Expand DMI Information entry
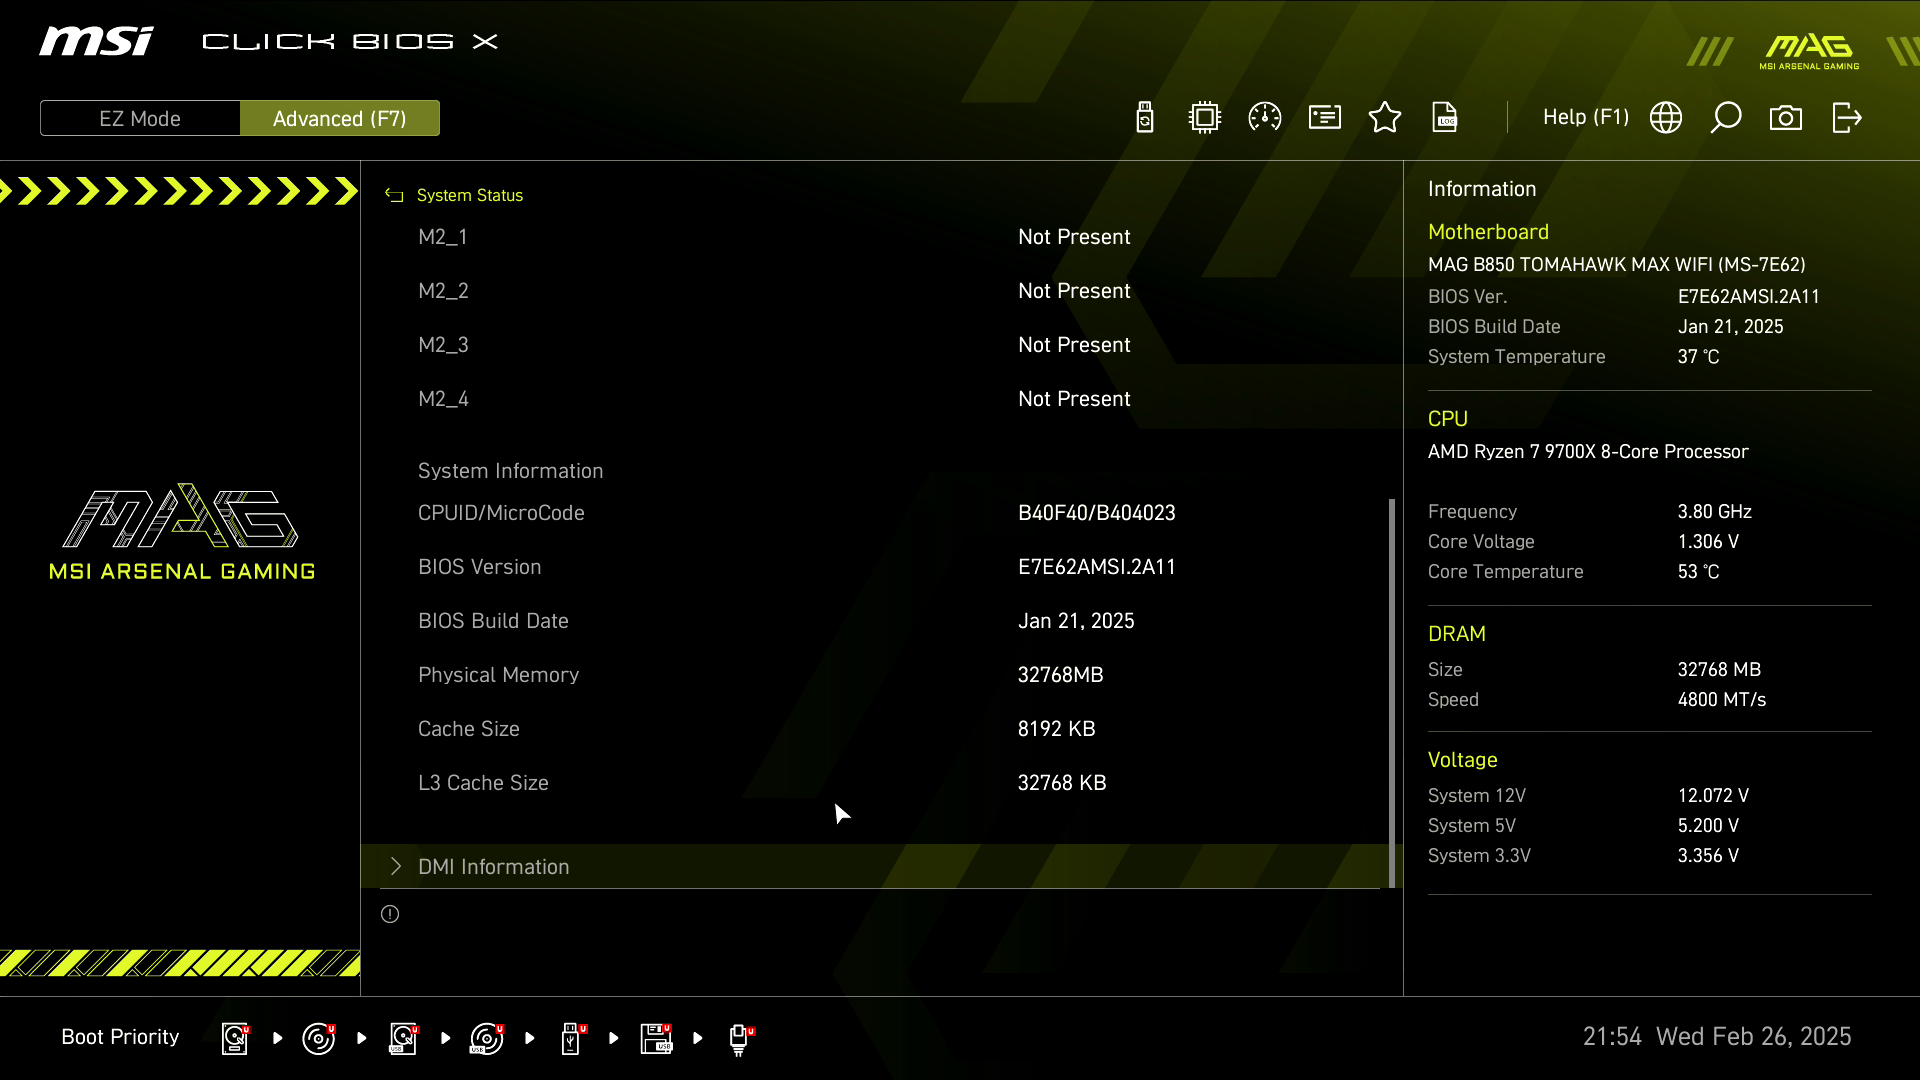The height and width of the screenshot is (1080, 1920). (x=493, y=867)
